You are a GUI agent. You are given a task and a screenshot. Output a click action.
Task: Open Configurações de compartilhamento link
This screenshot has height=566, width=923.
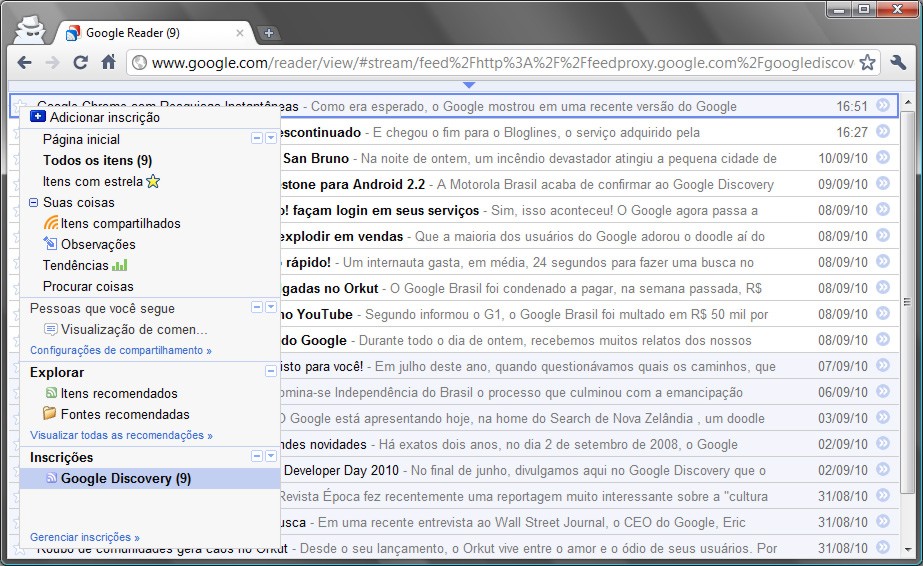click(x=121, y=350)
